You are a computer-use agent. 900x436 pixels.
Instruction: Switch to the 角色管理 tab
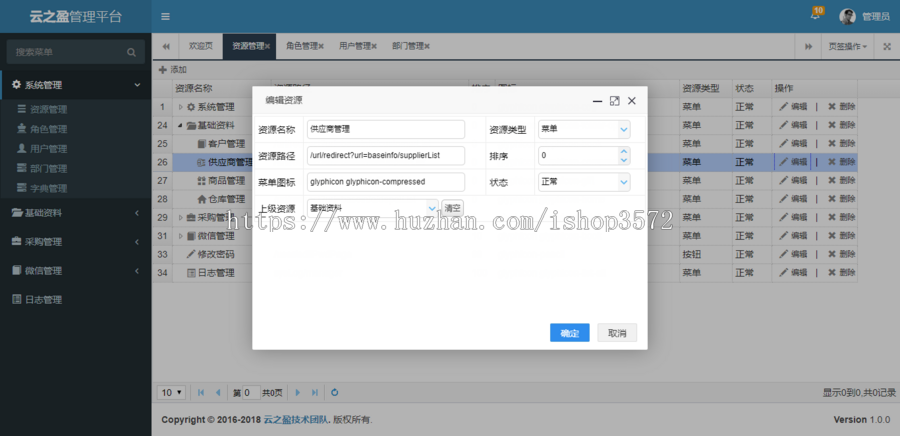tap(302, 46)
